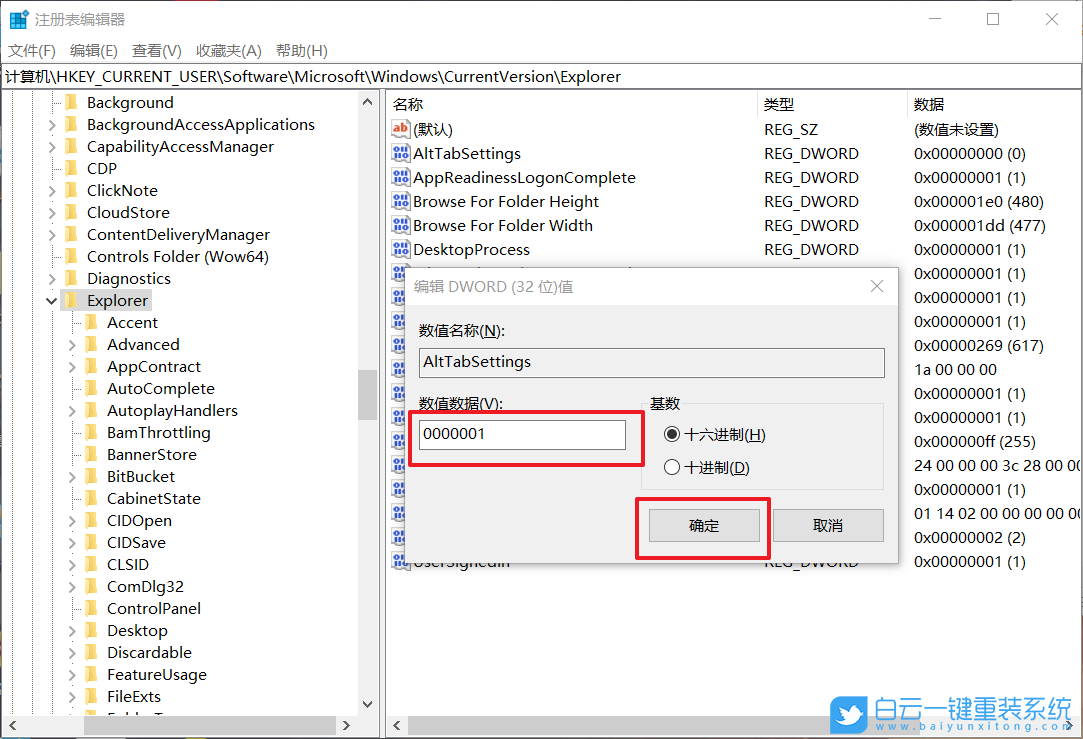Click the AltTabSettings REG_DWORD icon

[399, 153]
